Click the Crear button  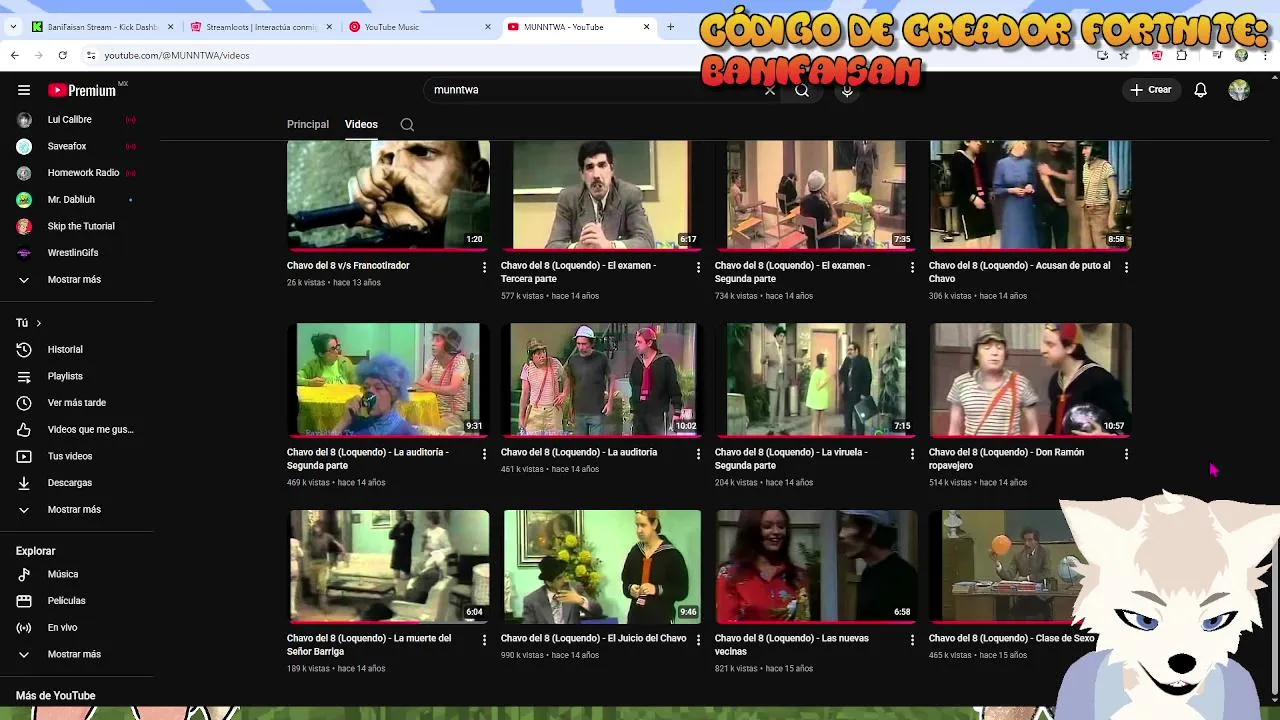[x=1150, y=90]
